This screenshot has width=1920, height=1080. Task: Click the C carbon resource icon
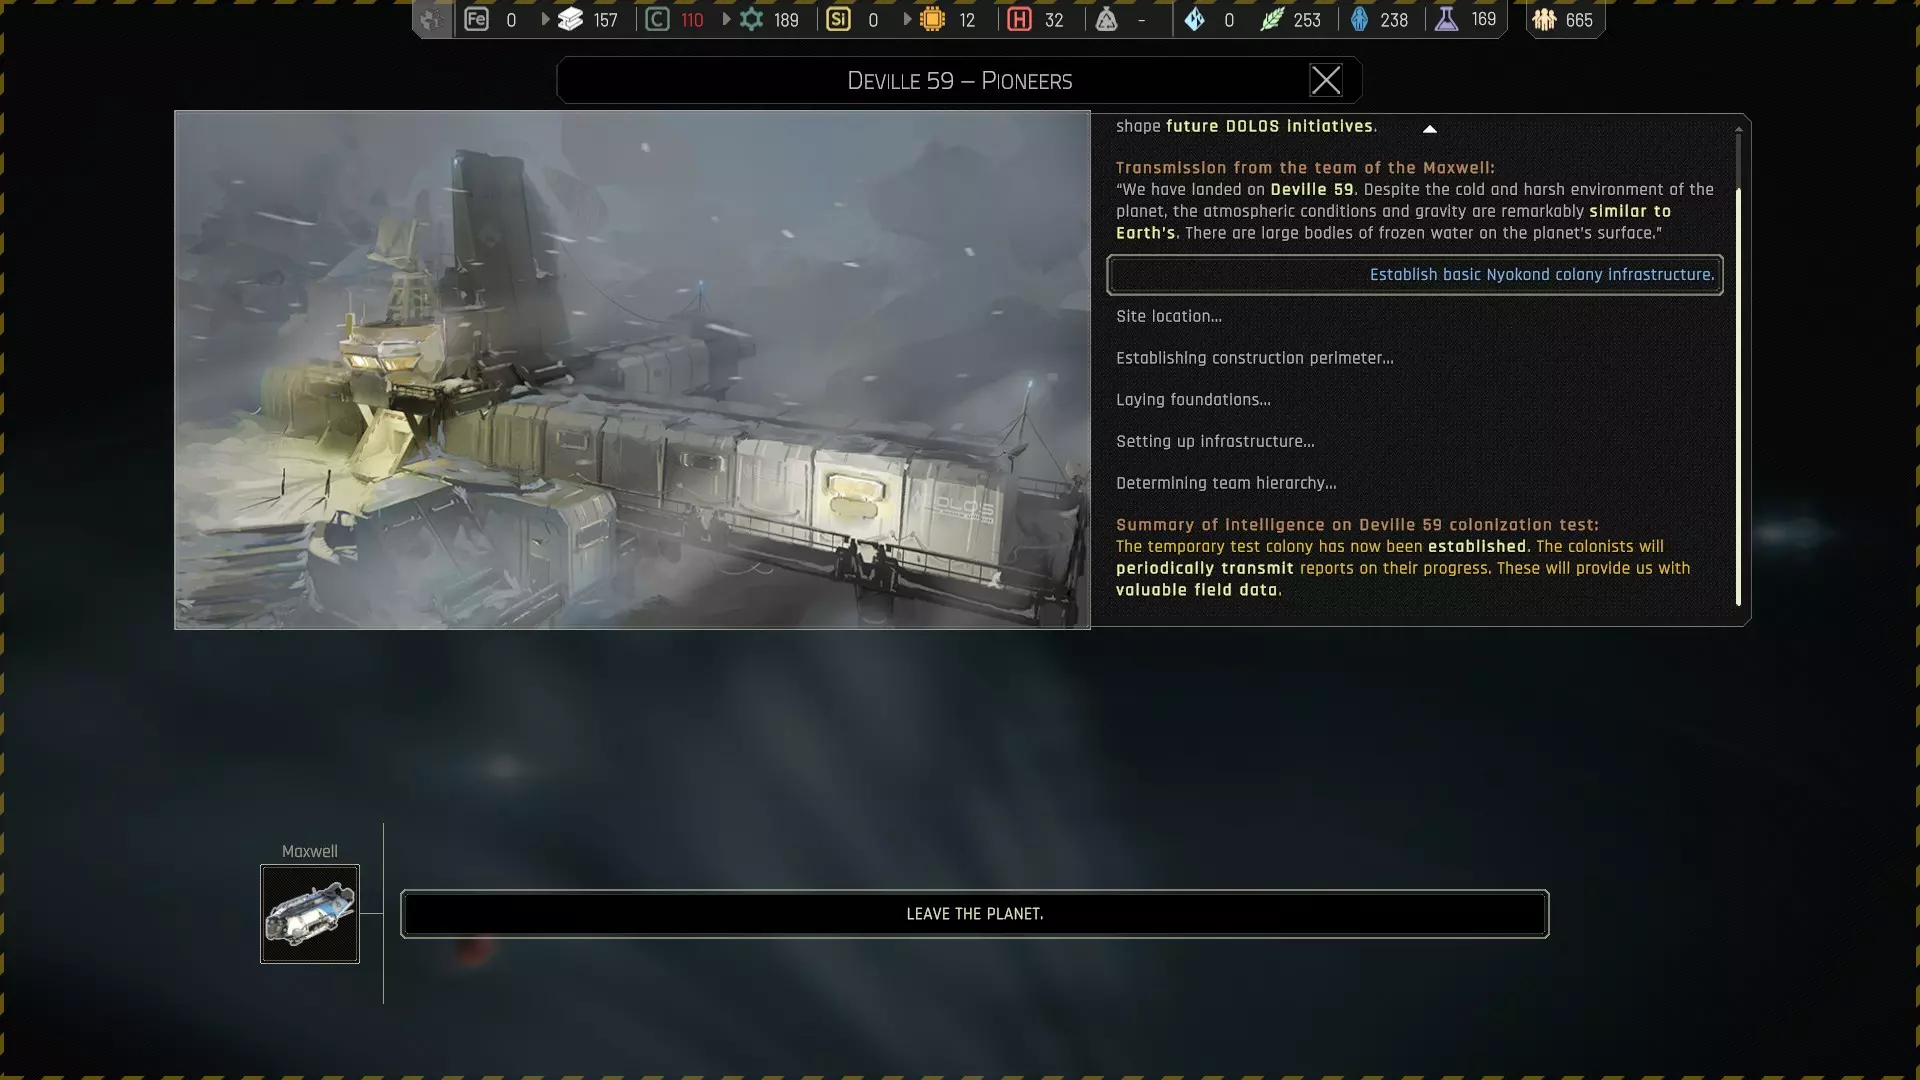(x=657, y=19)
